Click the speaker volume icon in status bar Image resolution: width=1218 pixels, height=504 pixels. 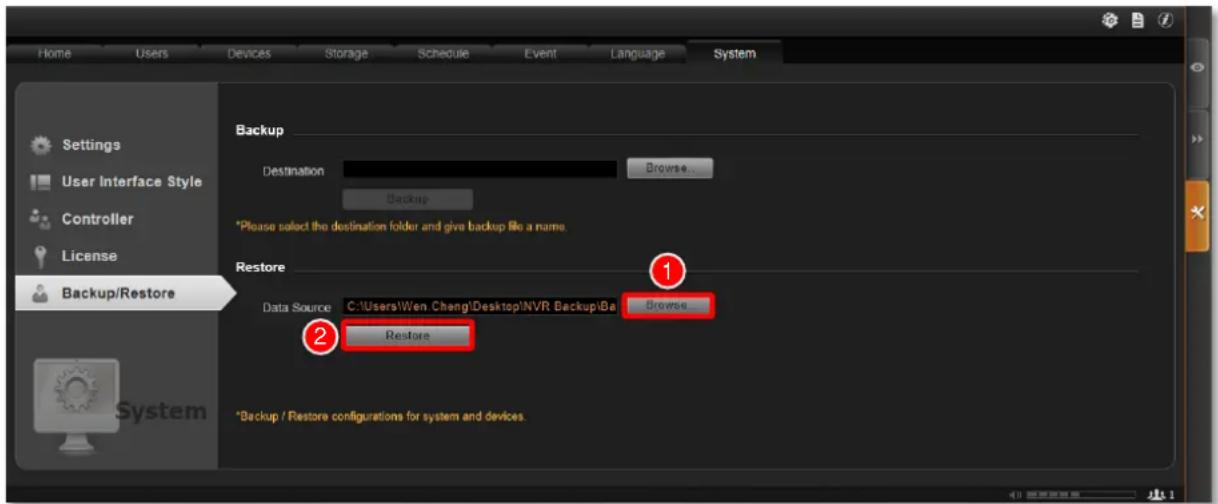point(1016,494)
